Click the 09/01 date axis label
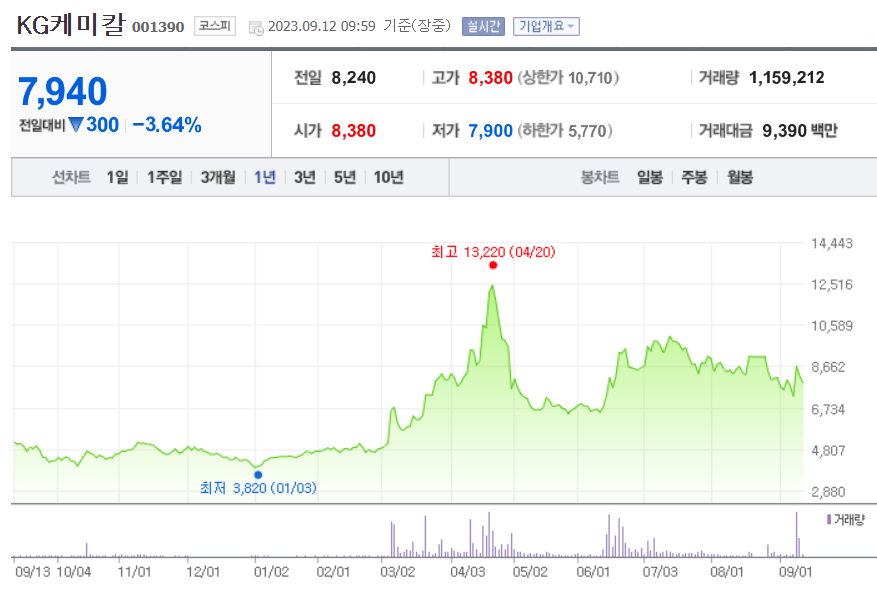 [x=795, y=572]
